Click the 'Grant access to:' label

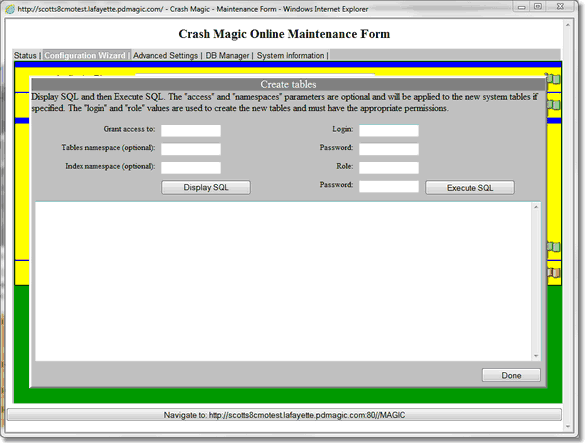point(129,129)
